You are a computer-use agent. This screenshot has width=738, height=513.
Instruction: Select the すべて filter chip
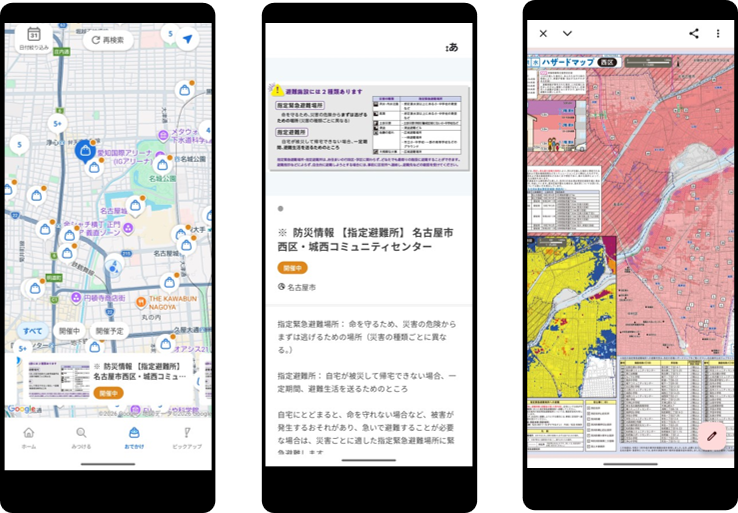tap(33, 331)
